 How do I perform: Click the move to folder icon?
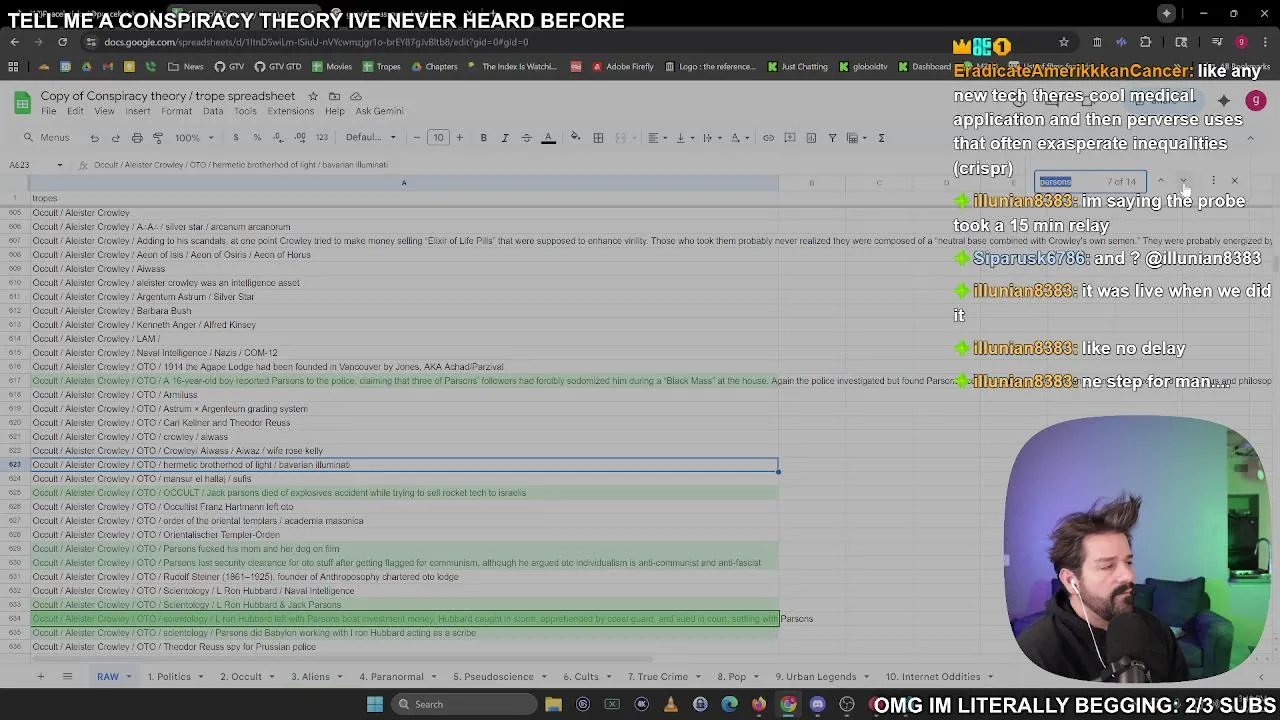point(334,96)
